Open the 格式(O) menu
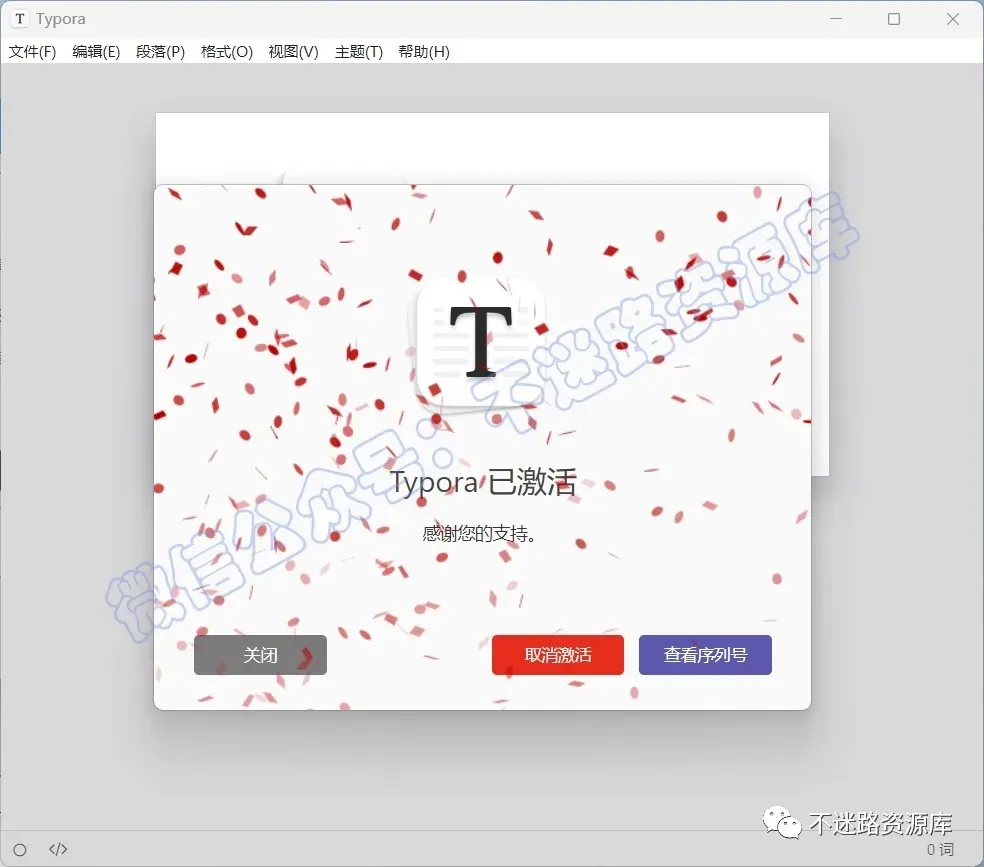 point(227,51)
